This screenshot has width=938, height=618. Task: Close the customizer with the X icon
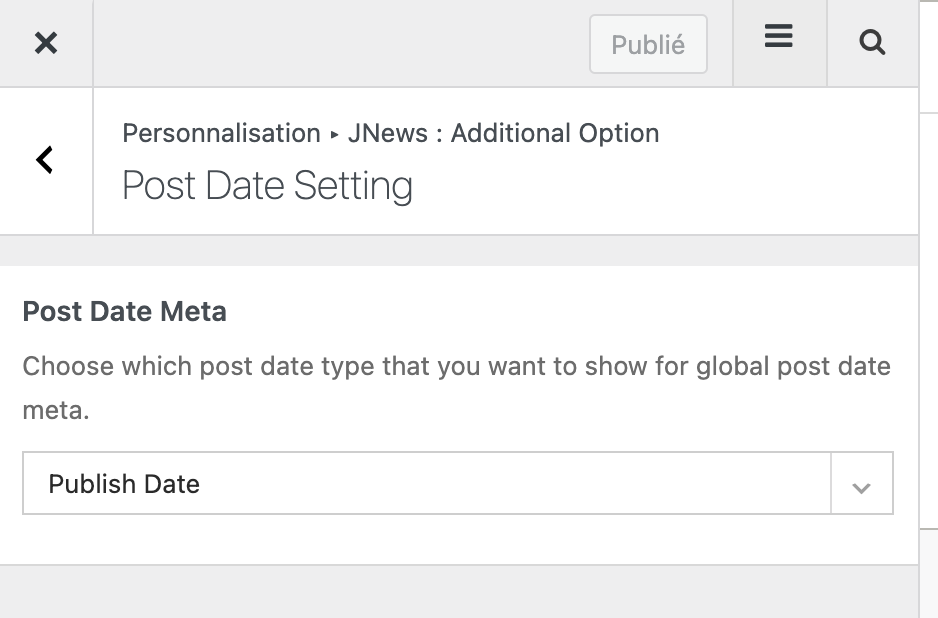pos(46,43)
